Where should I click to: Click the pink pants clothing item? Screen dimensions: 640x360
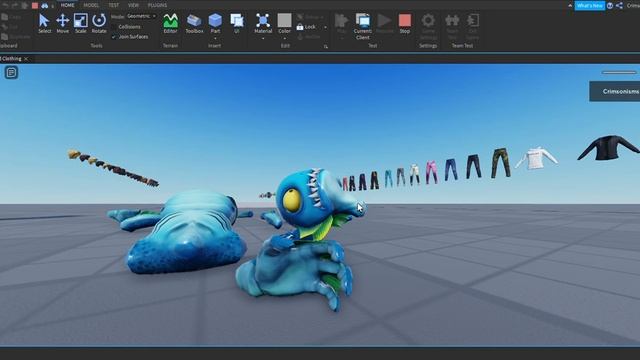coord(431,172)
